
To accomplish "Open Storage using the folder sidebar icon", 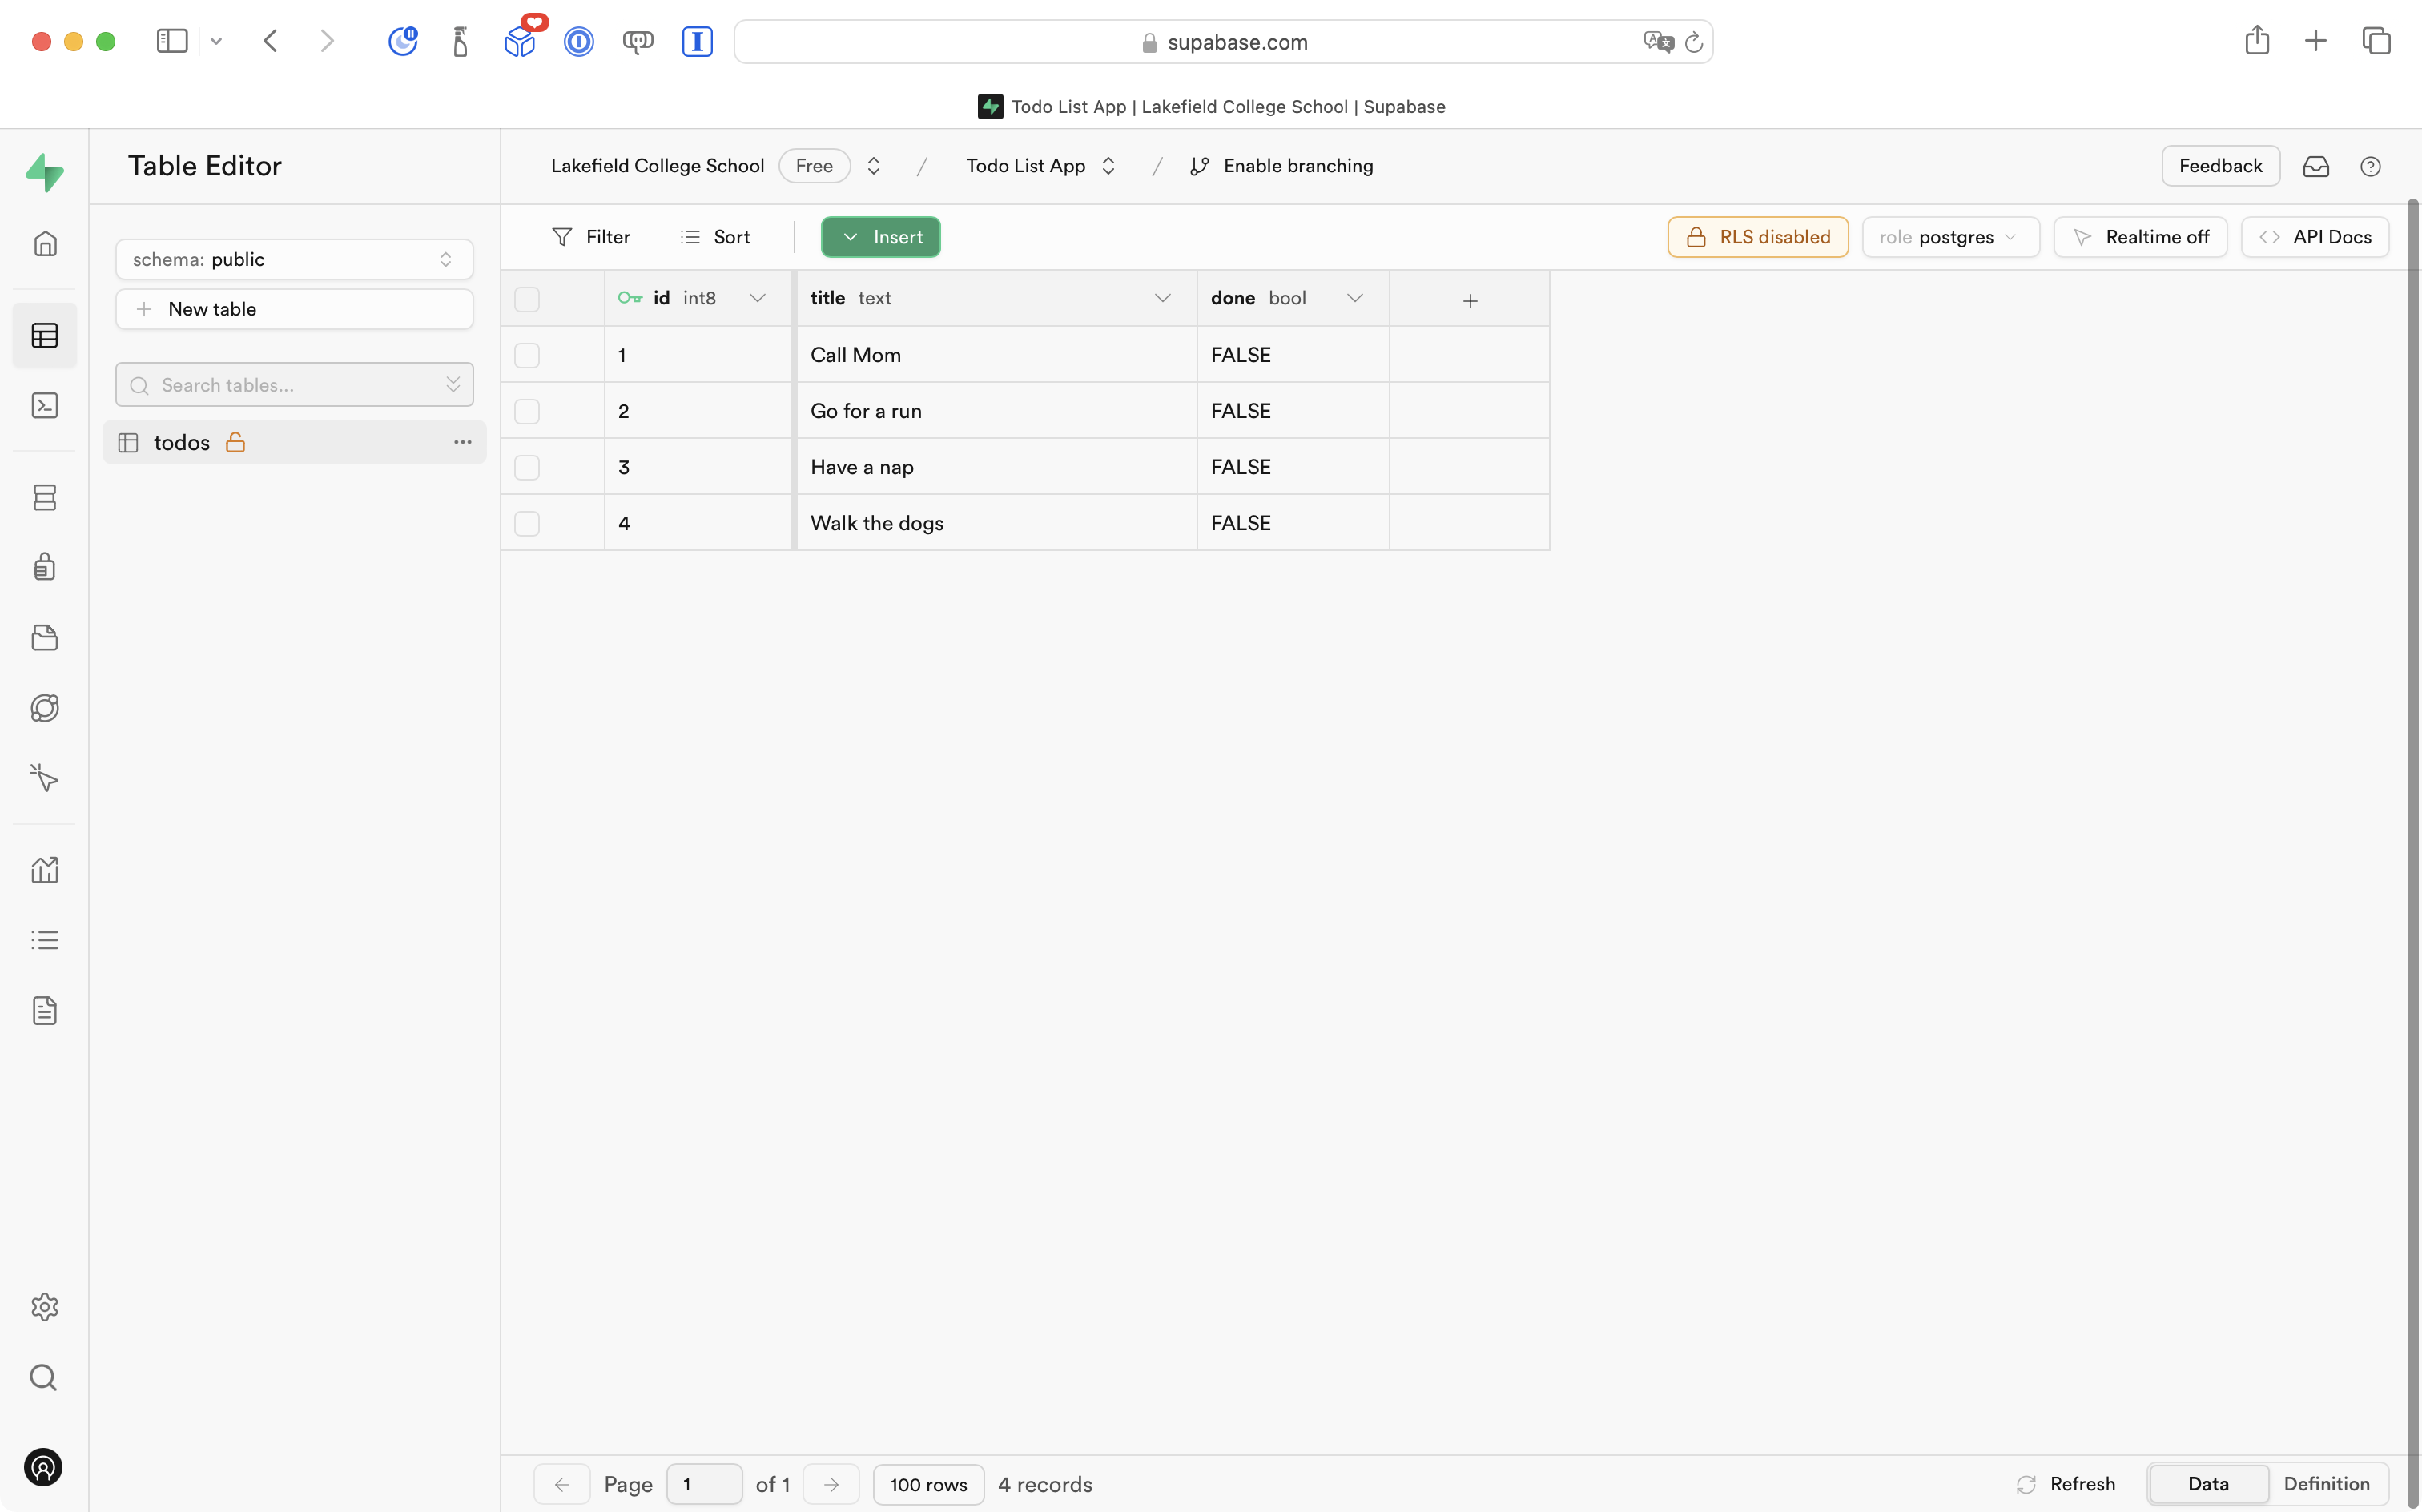I will click(x=45, y=637).
